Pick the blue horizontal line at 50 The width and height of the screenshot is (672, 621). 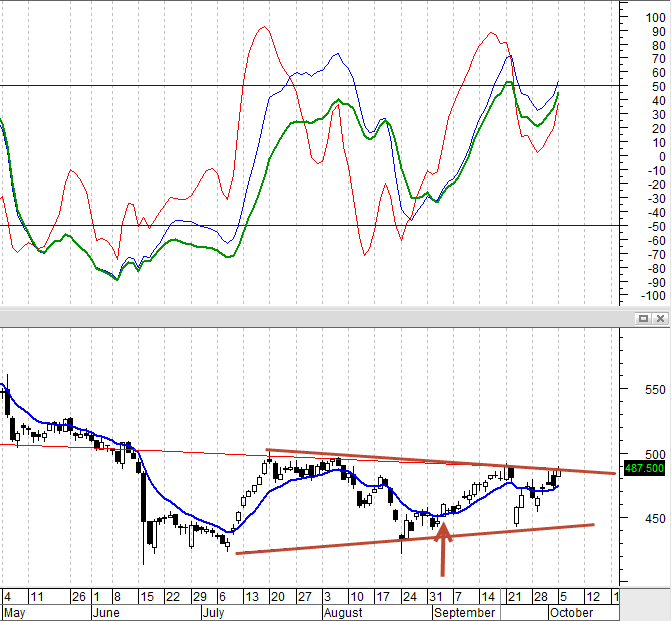click(309, 86)
